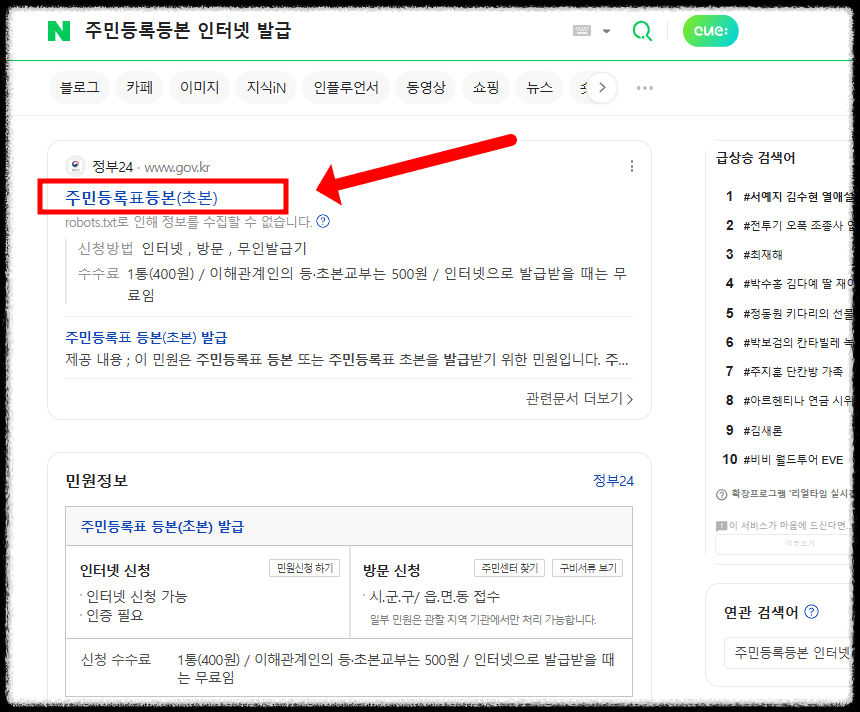Click the on-screen keyboard input icon
This screenshot has height=712, width=860.
click(x=581, y=30)
